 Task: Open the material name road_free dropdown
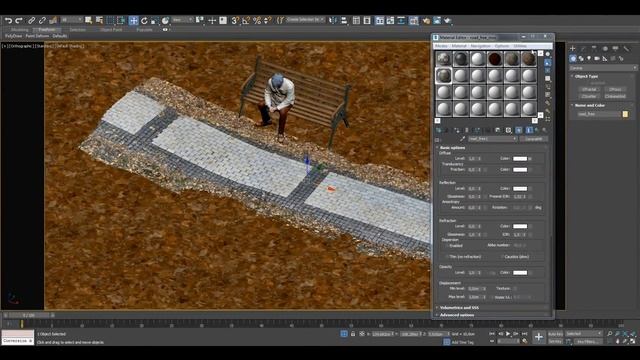coord(492,139)
